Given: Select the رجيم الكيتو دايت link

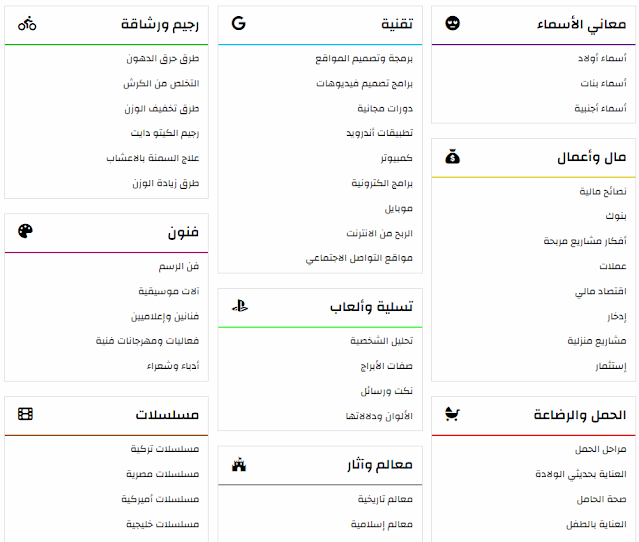Looking at the screenshot, I should click(x=165, y=133).
